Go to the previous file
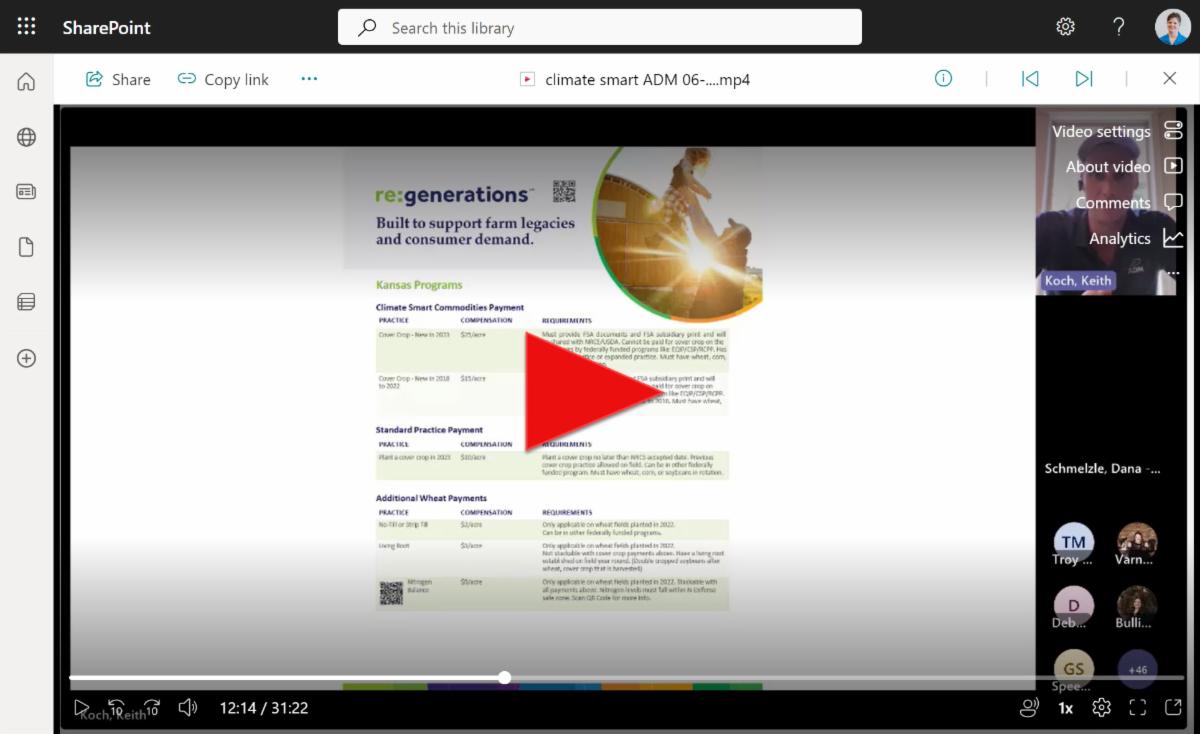Viewport: 1200px width, 734px height. [1030, 78]
